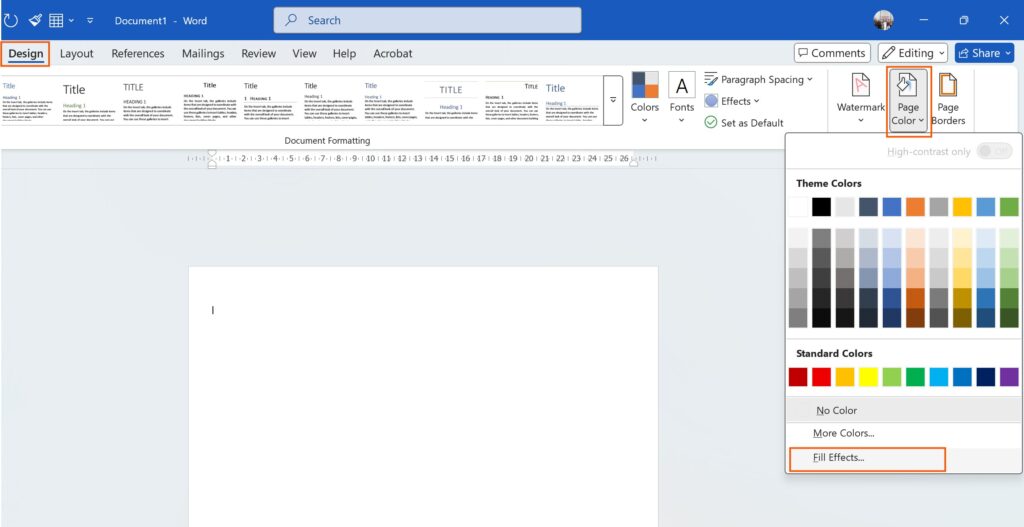Choose the dark red standard color

coord(798,377)
